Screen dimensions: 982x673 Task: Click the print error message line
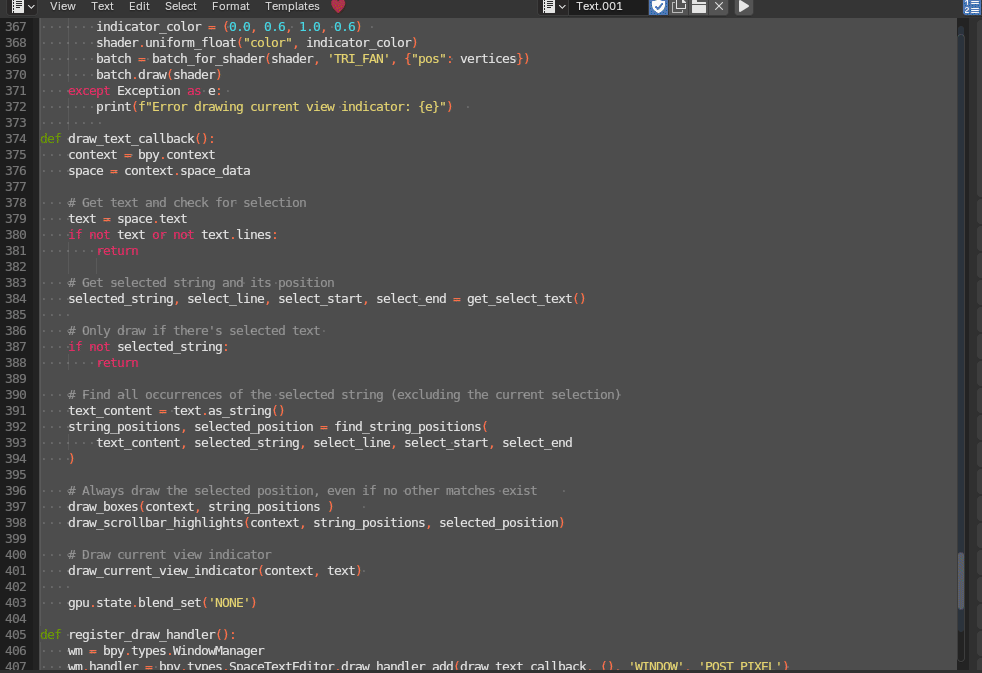coord(274,106)
